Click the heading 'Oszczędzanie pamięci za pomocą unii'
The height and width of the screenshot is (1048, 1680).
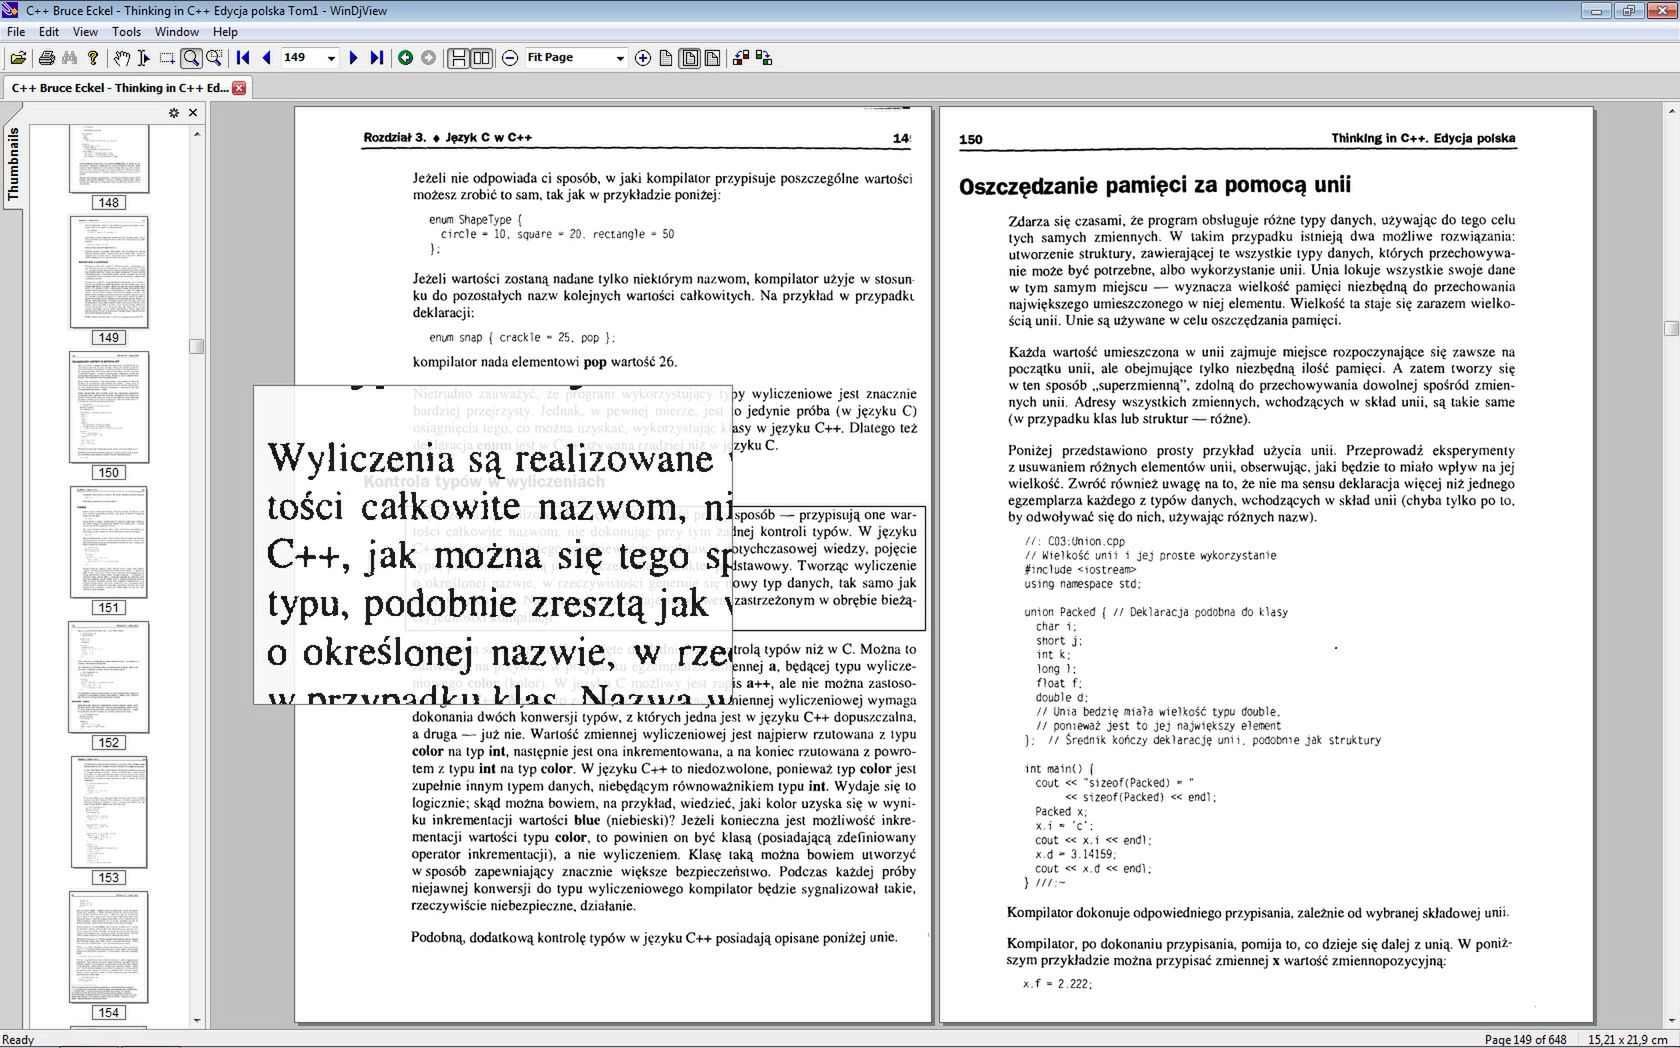pyautogui.click(x=1155, y=185)
